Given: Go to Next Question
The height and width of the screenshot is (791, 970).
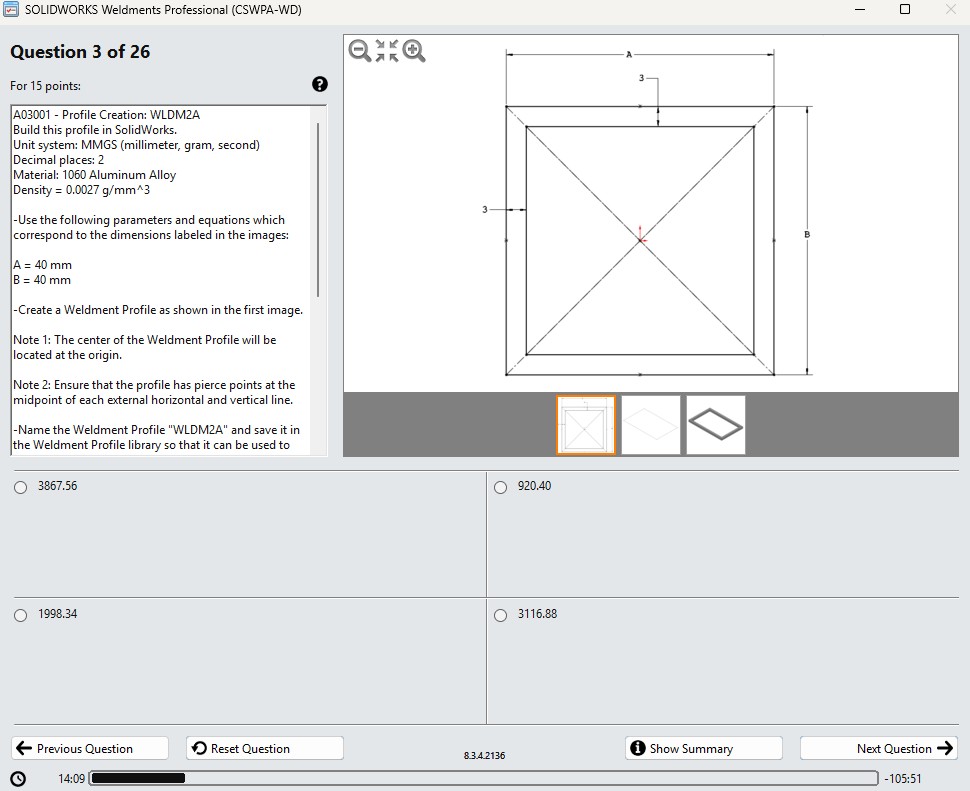Looking at the screenshot, I should [878, 748].
